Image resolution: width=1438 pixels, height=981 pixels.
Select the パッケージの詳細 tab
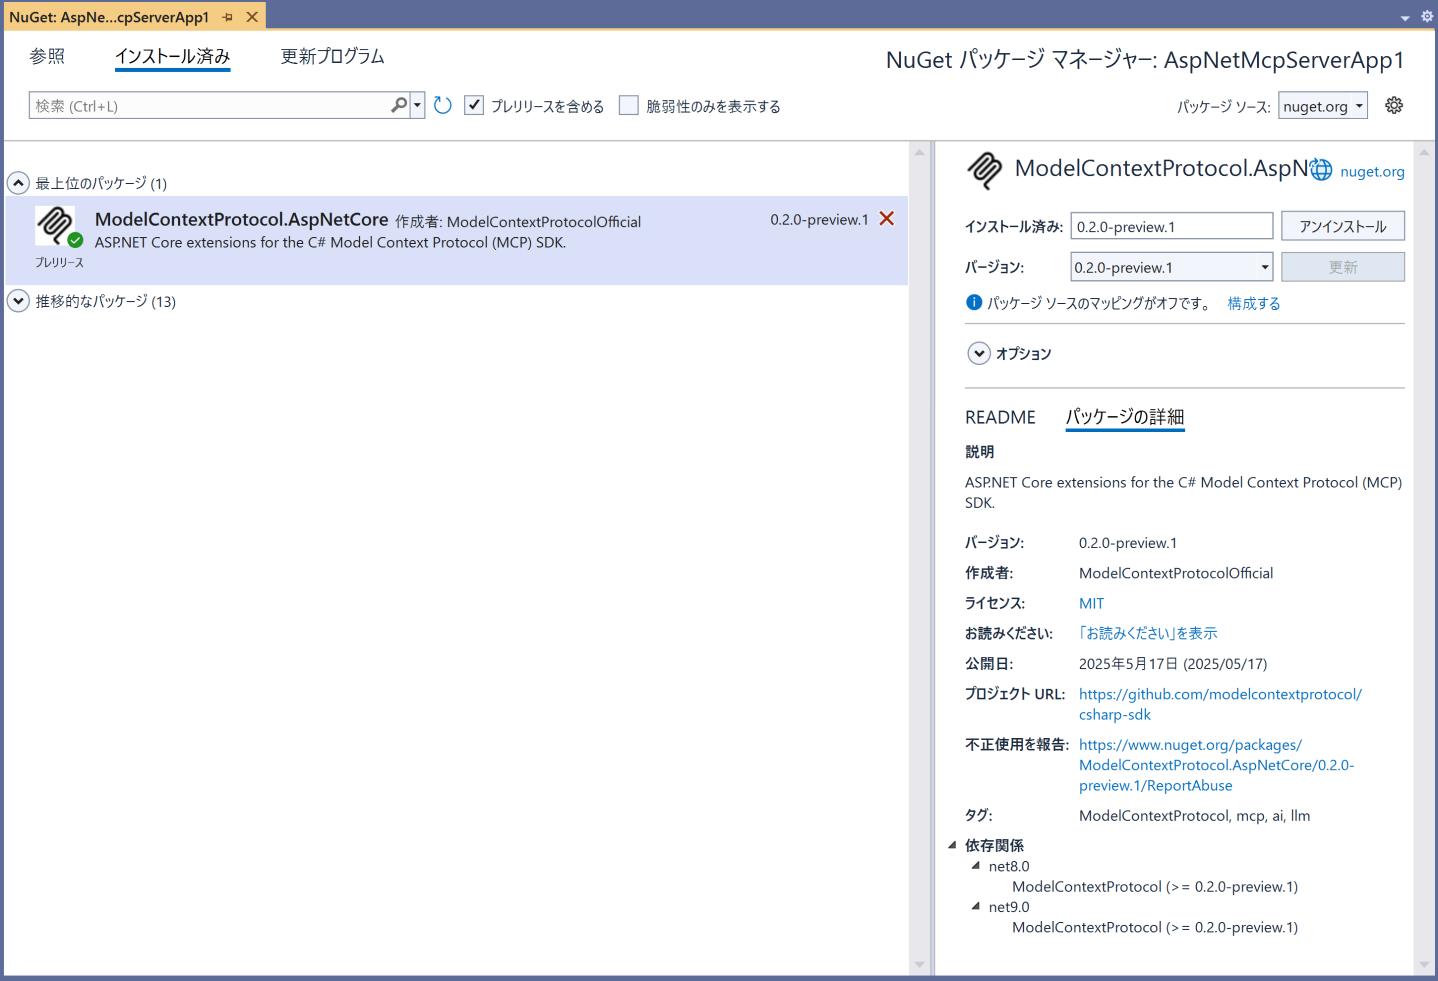tap(1125, 417)
